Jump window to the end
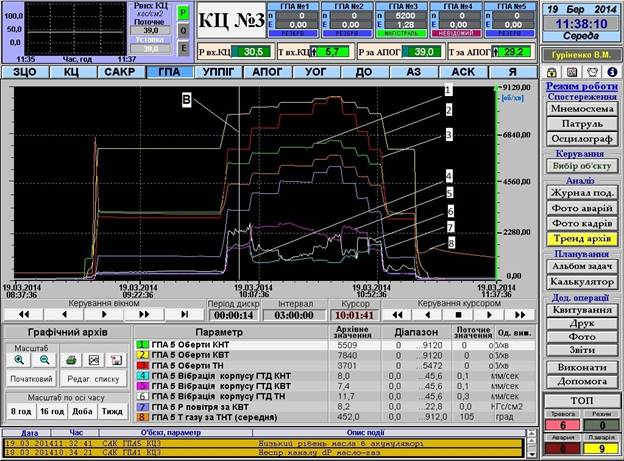 pos(185,314)
